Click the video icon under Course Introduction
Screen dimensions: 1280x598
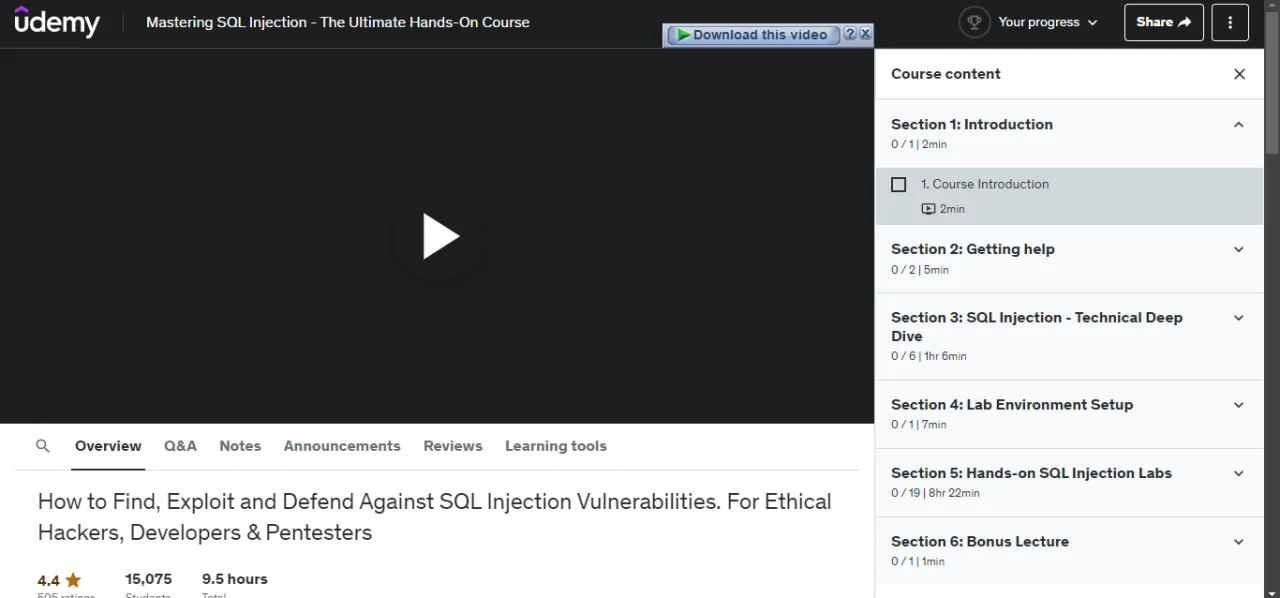(928, 209)
